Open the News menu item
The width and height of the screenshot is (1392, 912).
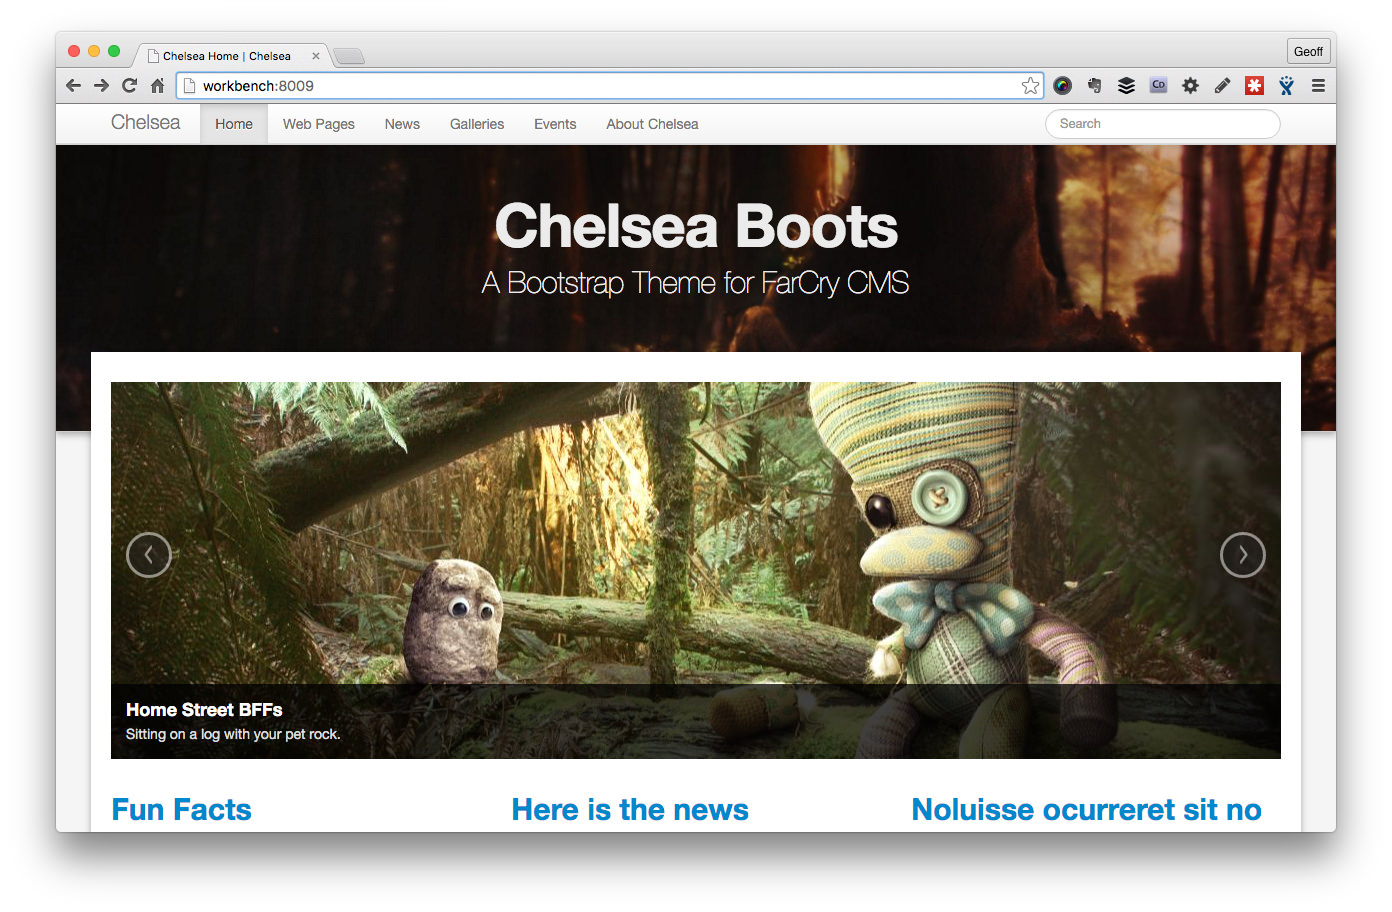402,124
